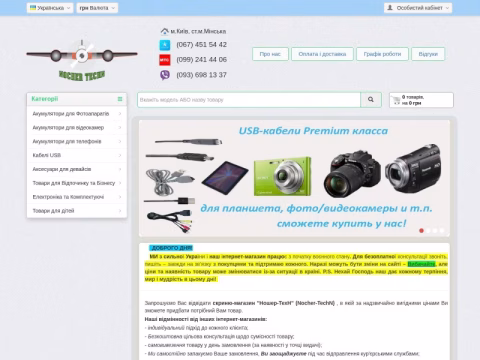Open the грн Валюта currency dropdown

point(97,8)
